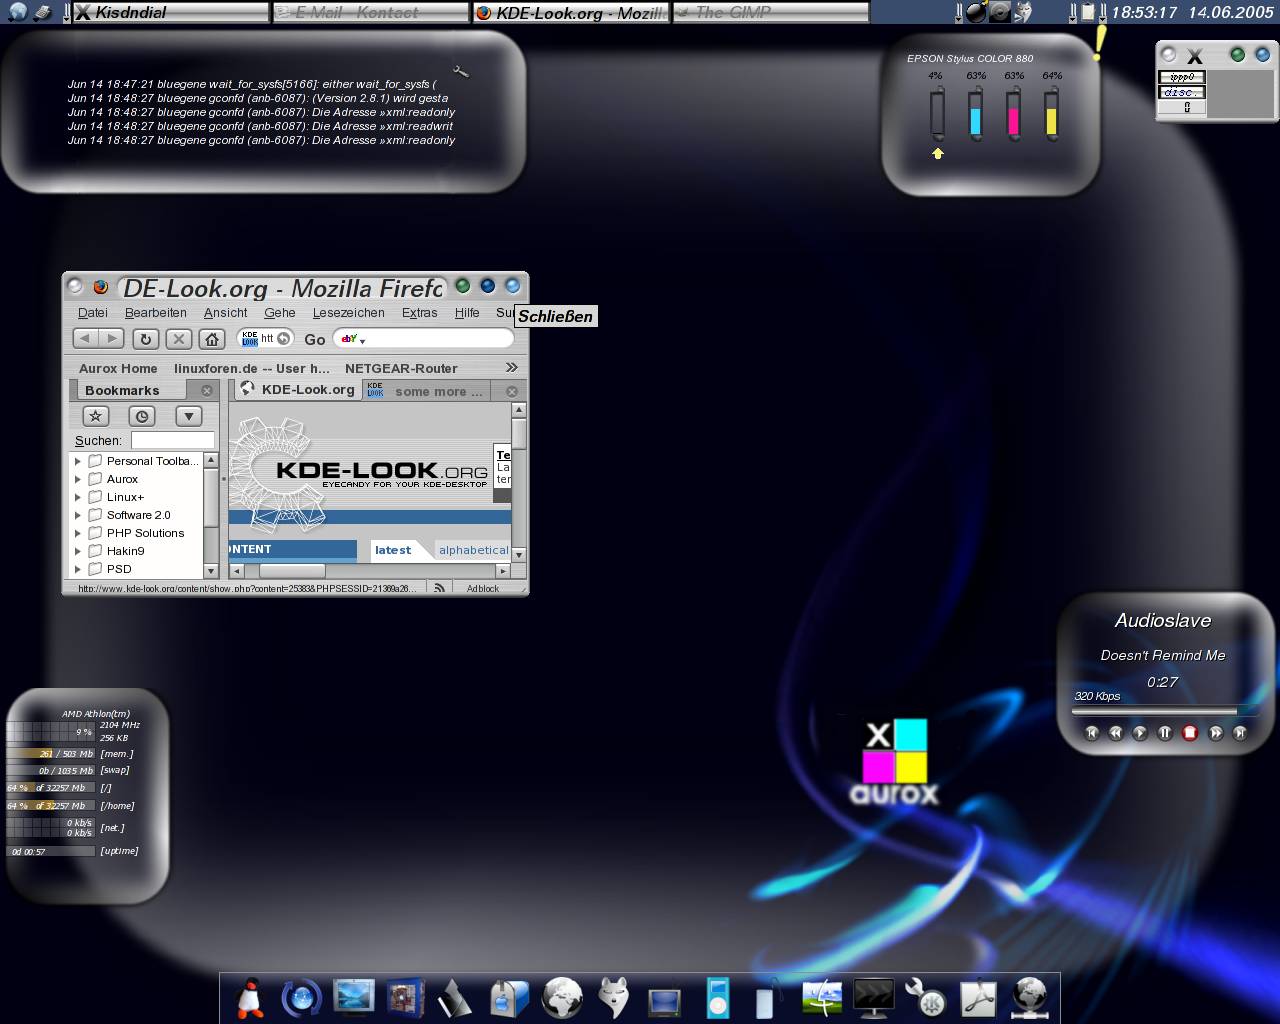Go forward with Firefox forward arrow

[x=112, y=339]
